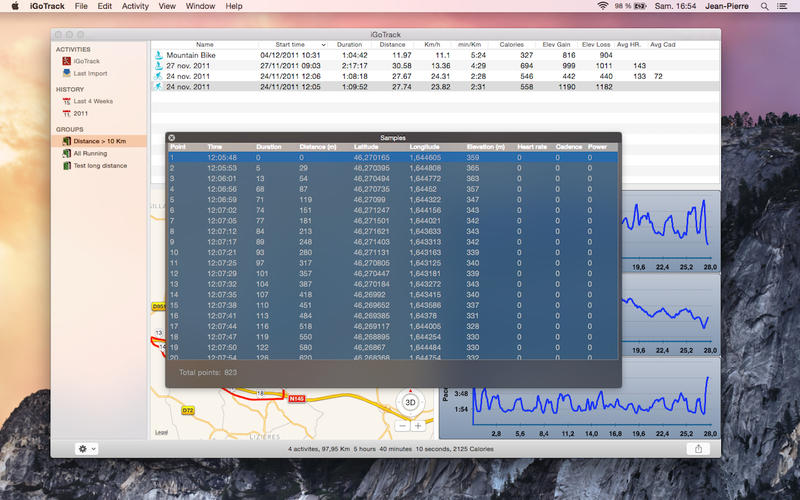This screenshot has height=500, width=800.
Task: Click Heart rate column header
Action: [532, 147]
